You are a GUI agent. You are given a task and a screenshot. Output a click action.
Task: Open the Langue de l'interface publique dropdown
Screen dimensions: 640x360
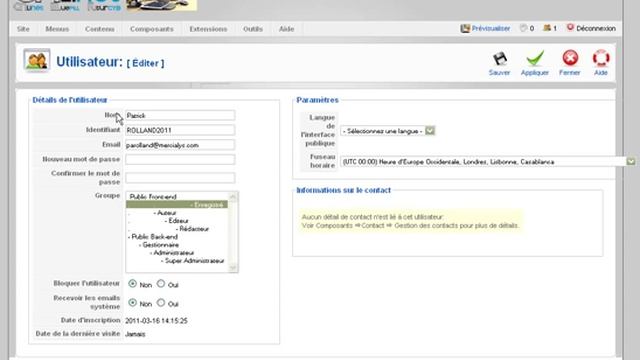[388, 131]
